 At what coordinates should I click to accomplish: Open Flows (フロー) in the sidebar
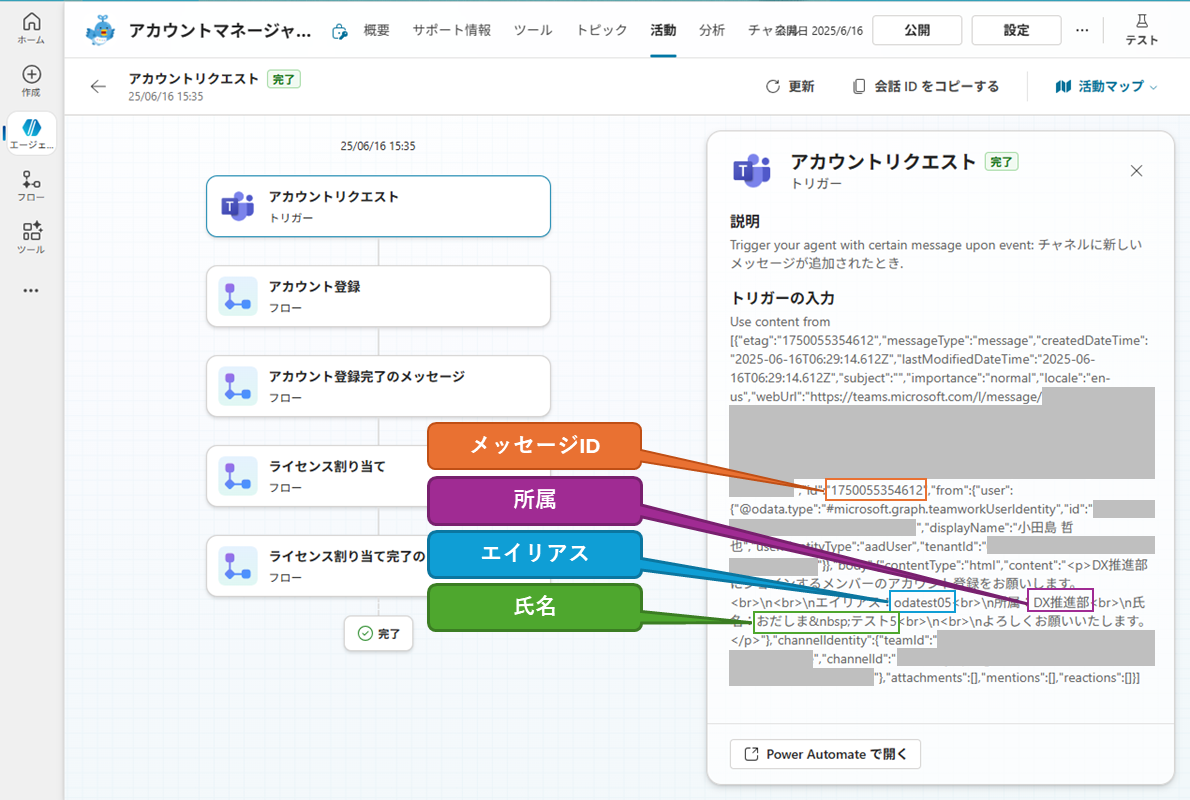pos(31,186)
